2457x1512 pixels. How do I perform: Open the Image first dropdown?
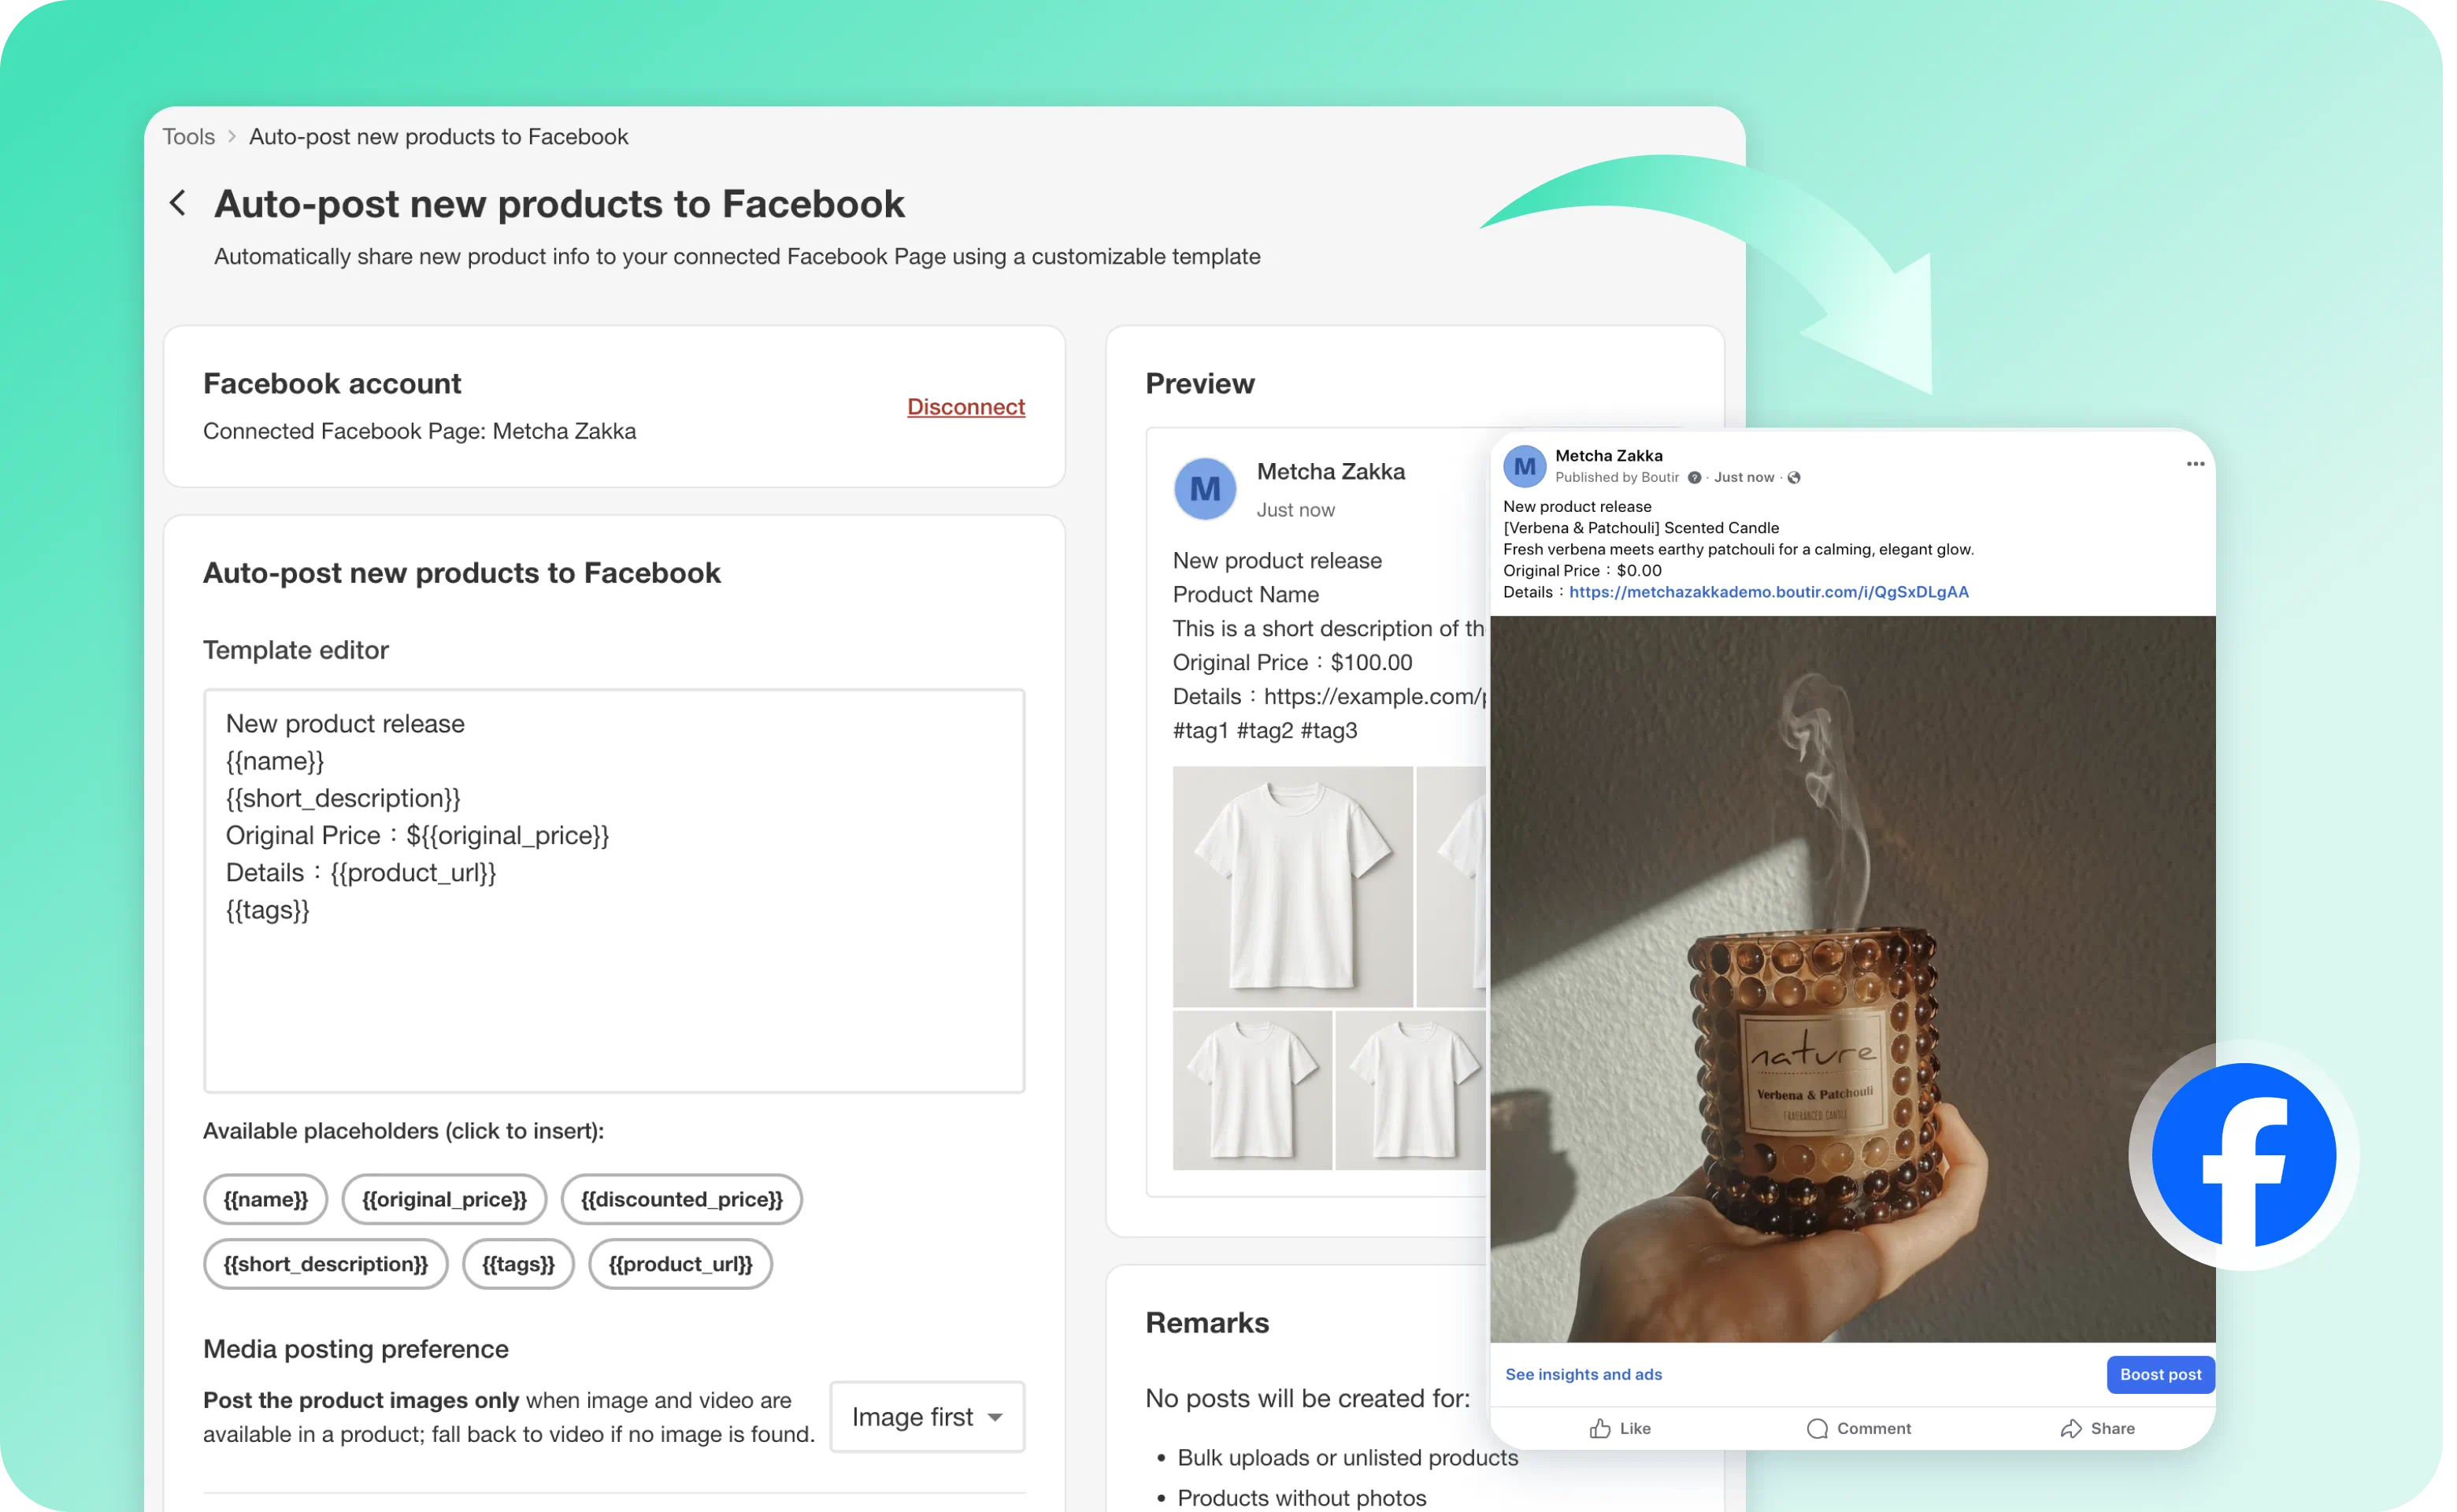tap(927, 1416)
